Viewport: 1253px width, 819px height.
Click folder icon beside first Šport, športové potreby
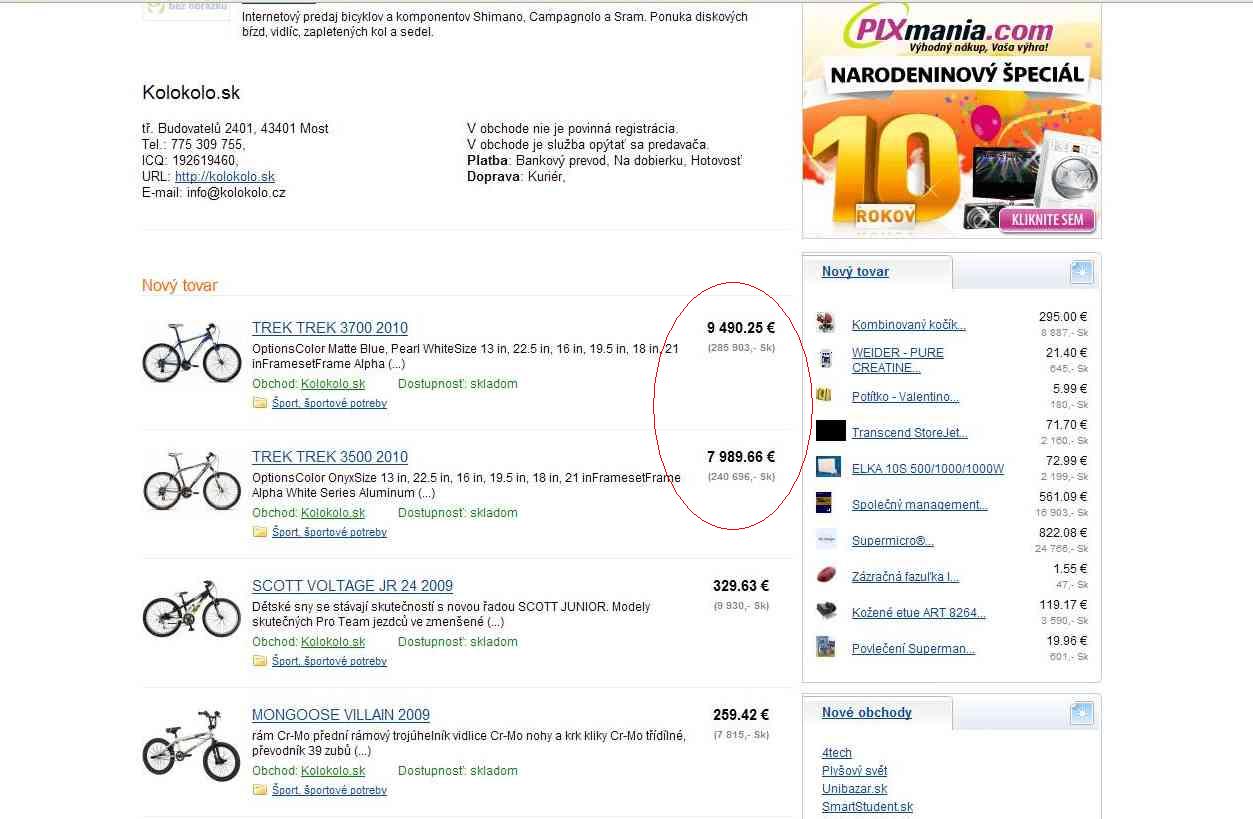[x=260, y=403]
